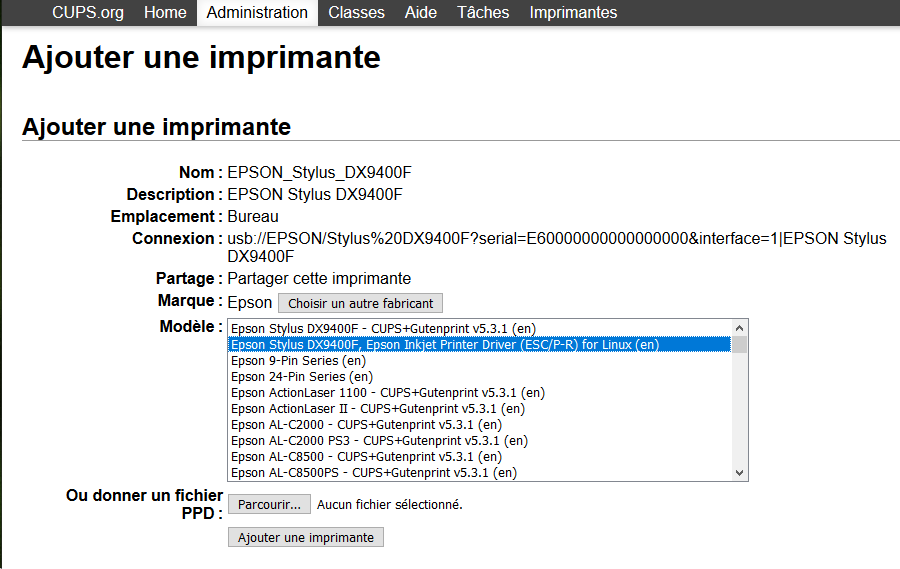Select Epson Stylus DX9400F ESC/P-R driver
Image resolution: width=900 pixels, height=569 pixels.
point(480,345)
